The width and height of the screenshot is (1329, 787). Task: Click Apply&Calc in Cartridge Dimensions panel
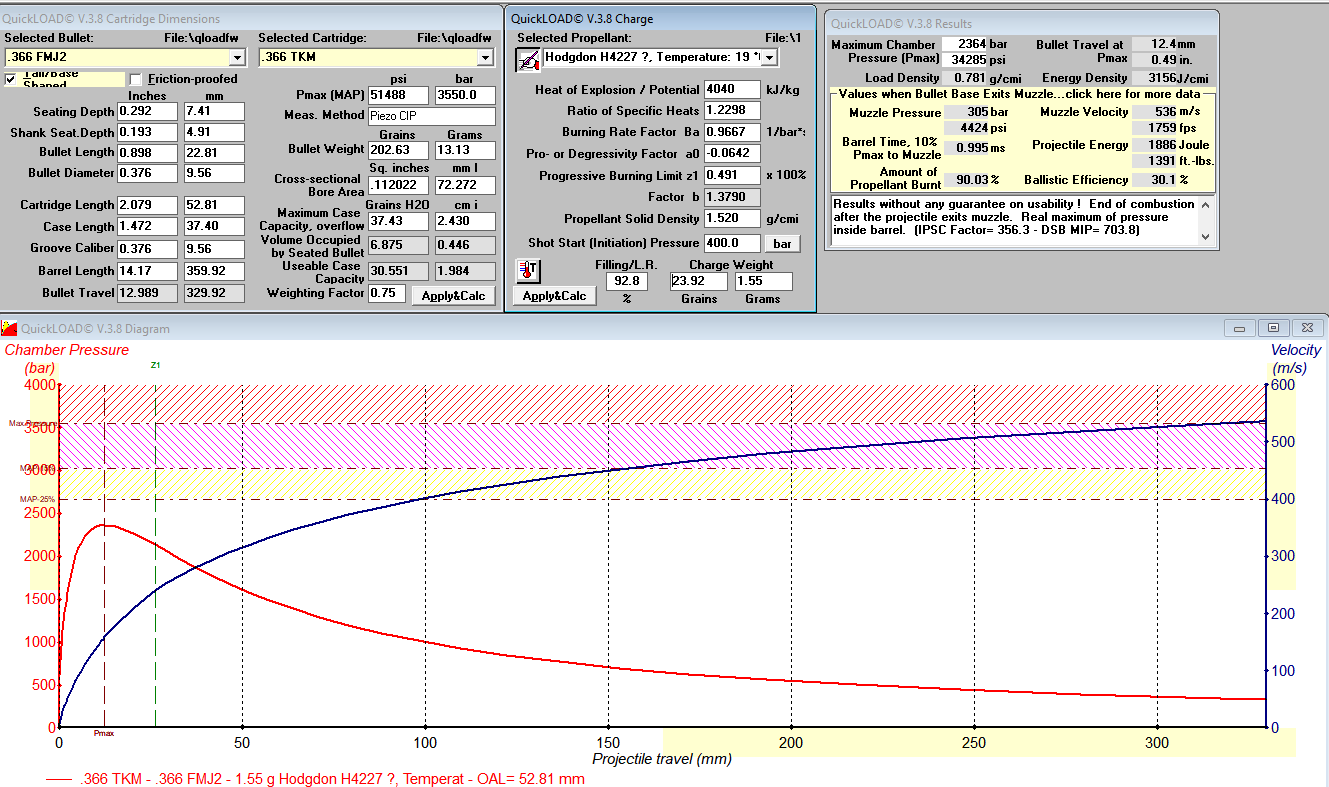pyautogui.click(x=453, y=296)
